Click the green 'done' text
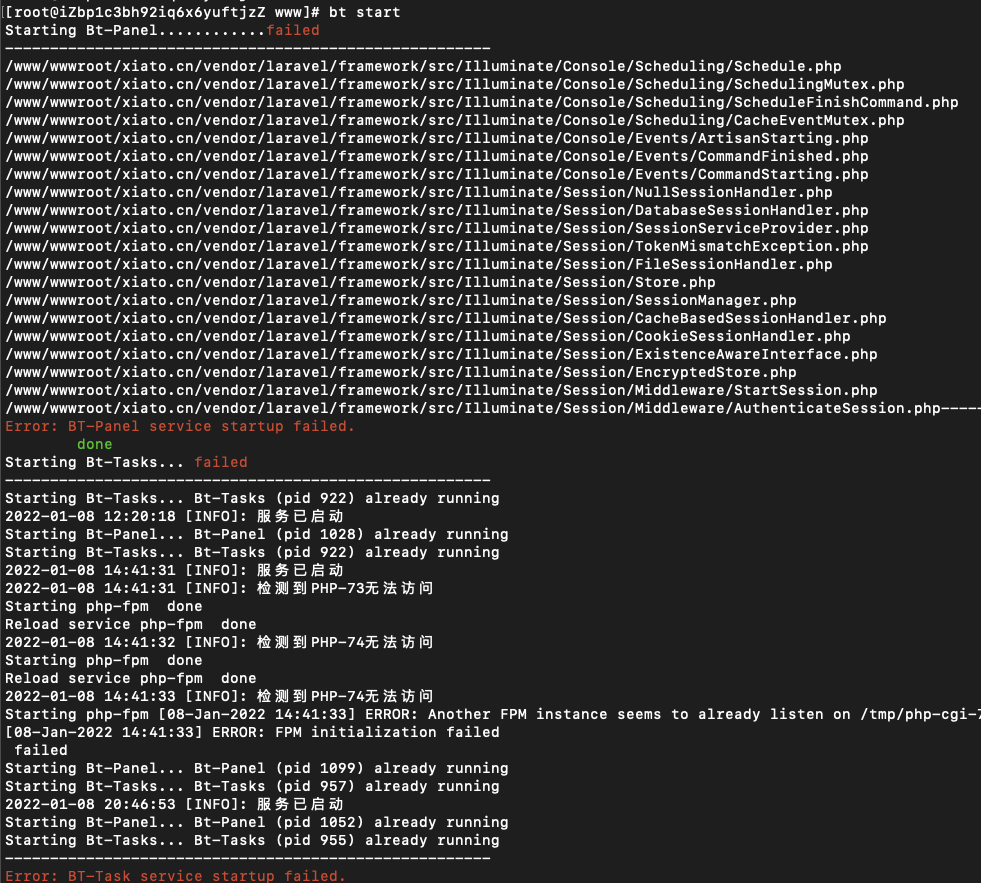Viewport: 981px width, 883px height. [x=94, y=445]
